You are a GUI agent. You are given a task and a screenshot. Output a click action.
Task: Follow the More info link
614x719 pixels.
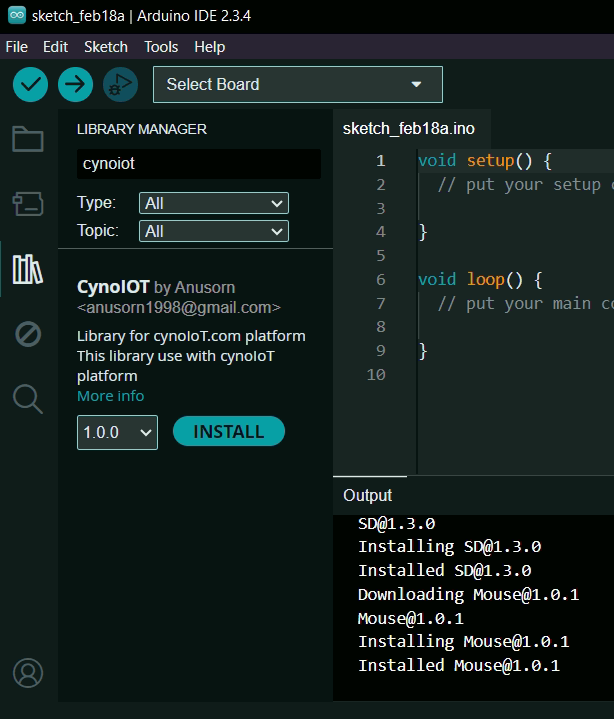[x=110, y=396]
